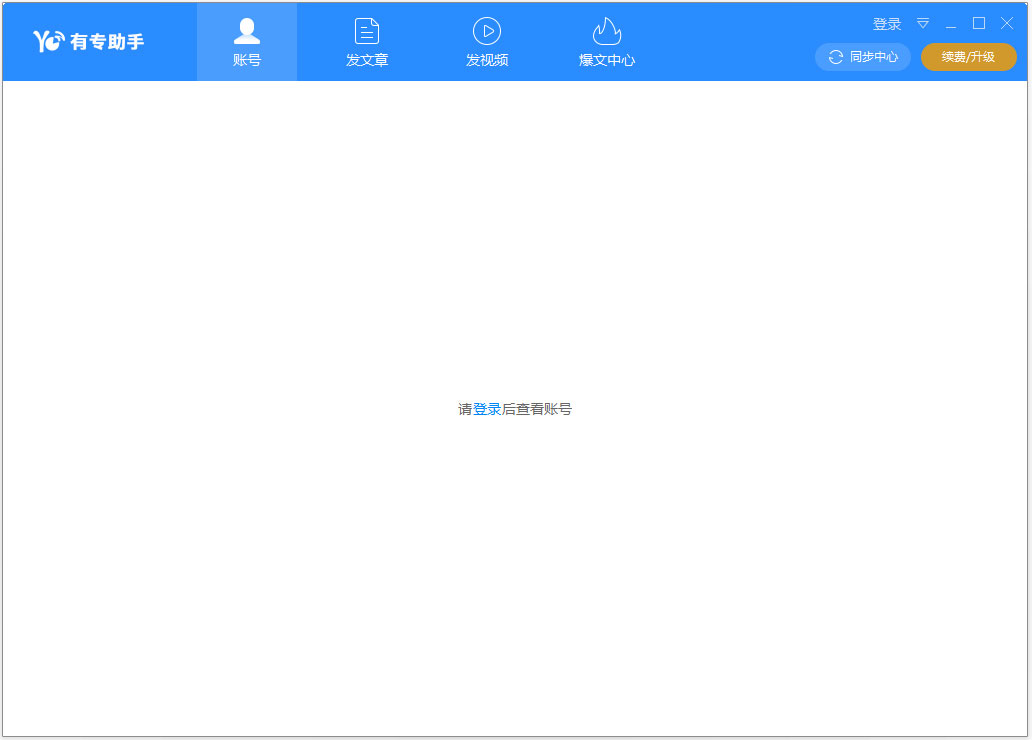This screenshot has height=740, width=1032.
Task: Minimize the 有专助手 window
Action: 951,24
